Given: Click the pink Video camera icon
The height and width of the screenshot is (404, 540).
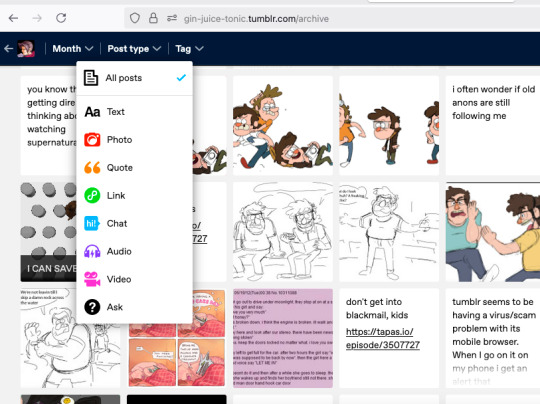Looking at the screenshot, I should pos(92,279).
